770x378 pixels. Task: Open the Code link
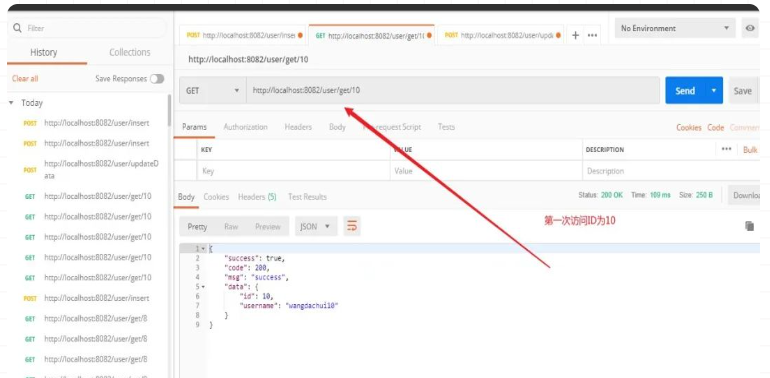715,128
